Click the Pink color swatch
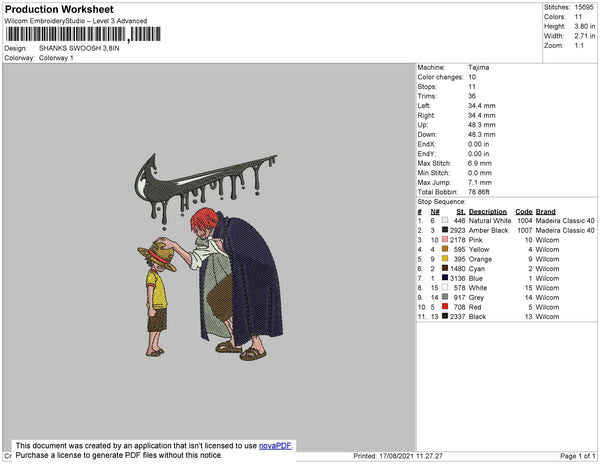 coord(445,239)
